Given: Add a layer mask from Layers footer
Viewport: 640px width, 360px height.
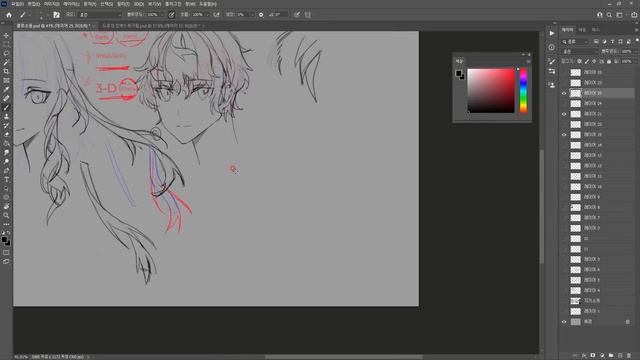Looking at the screenshot, I should [x=593, y=356].
